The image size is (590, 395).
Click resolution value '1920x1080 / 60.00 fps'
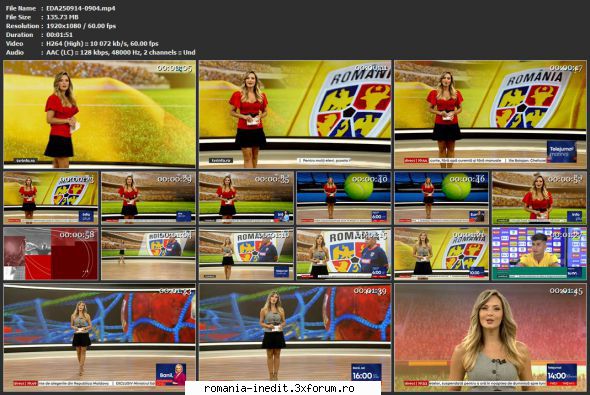81,26
